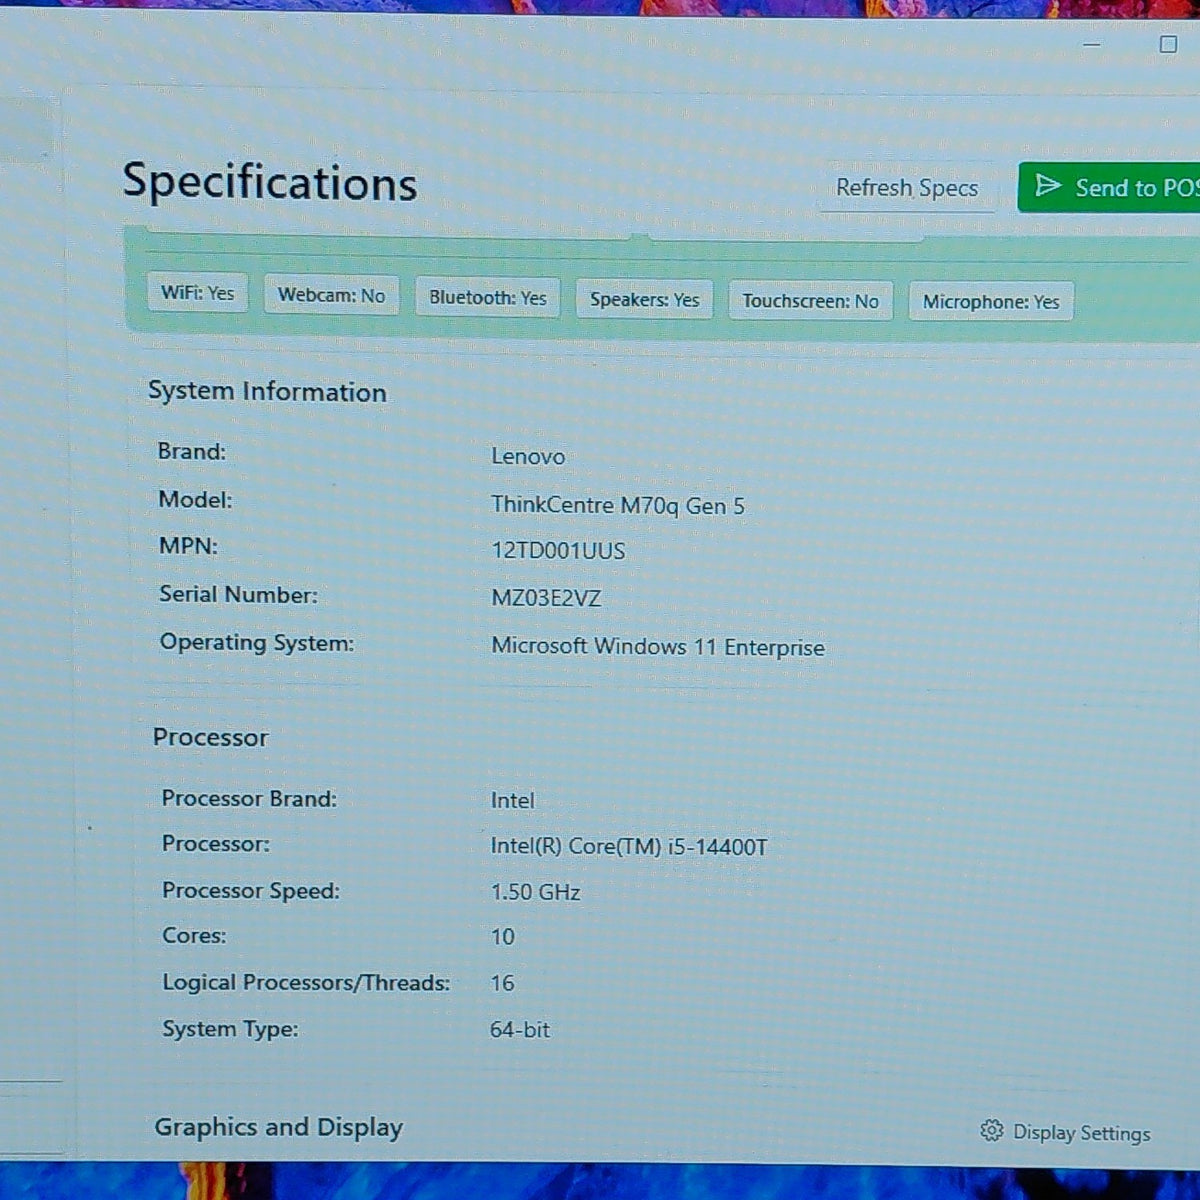This screenshot has width=1200, height=1200.
Task: Click serial number value MZ03E2VZ
Action: click(546, 598)
